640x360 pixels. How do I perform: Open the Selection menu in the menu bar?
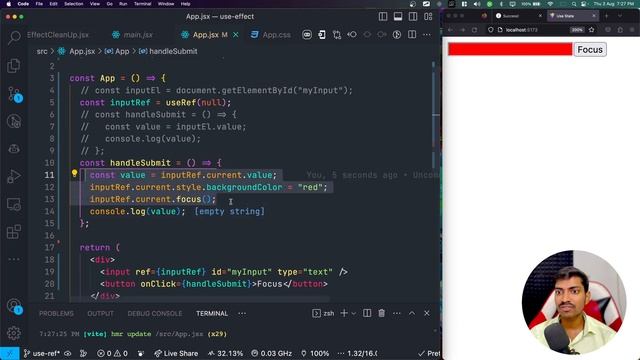(x=73, y=4)
